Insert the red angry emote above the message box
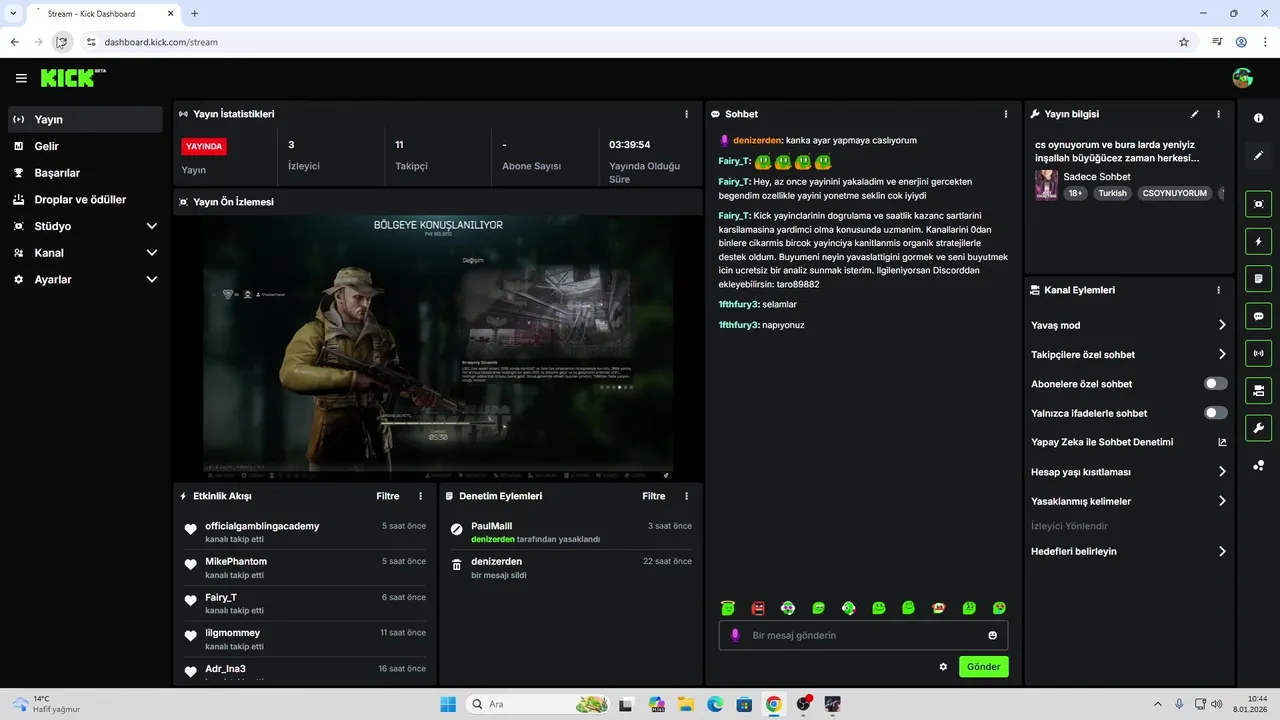The height and width of the screenshot is (720, 1280). [758, 607]
